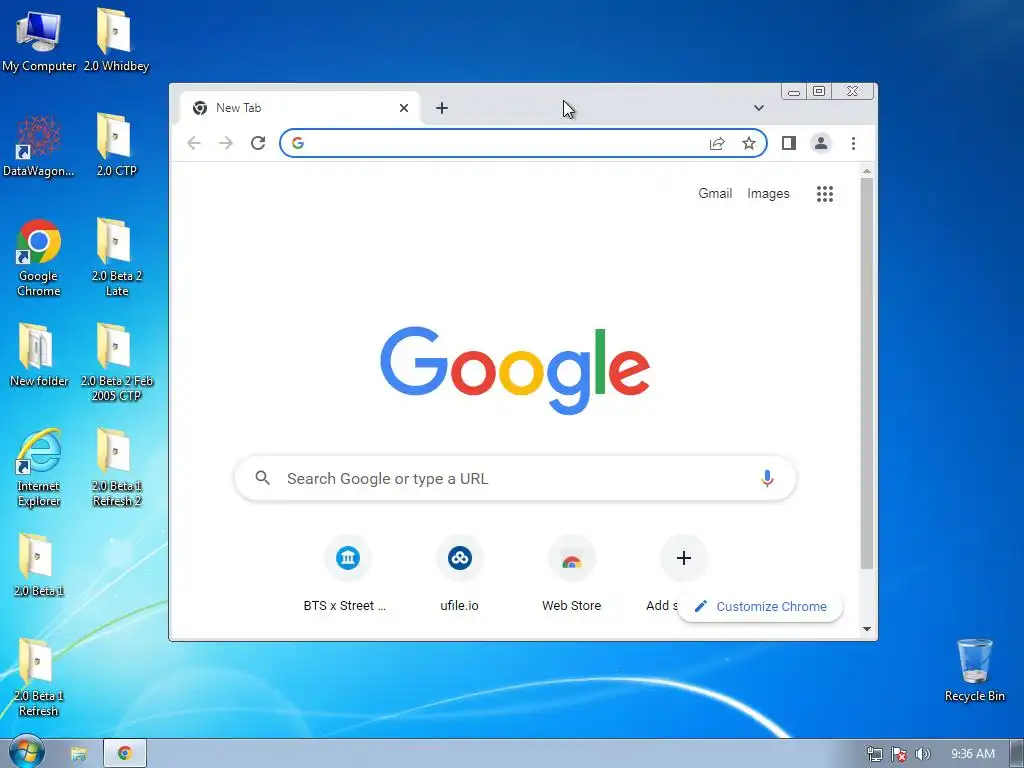Select the Recycle Bin icon
Screen dimensions: 1024x768
click(974, 671)
